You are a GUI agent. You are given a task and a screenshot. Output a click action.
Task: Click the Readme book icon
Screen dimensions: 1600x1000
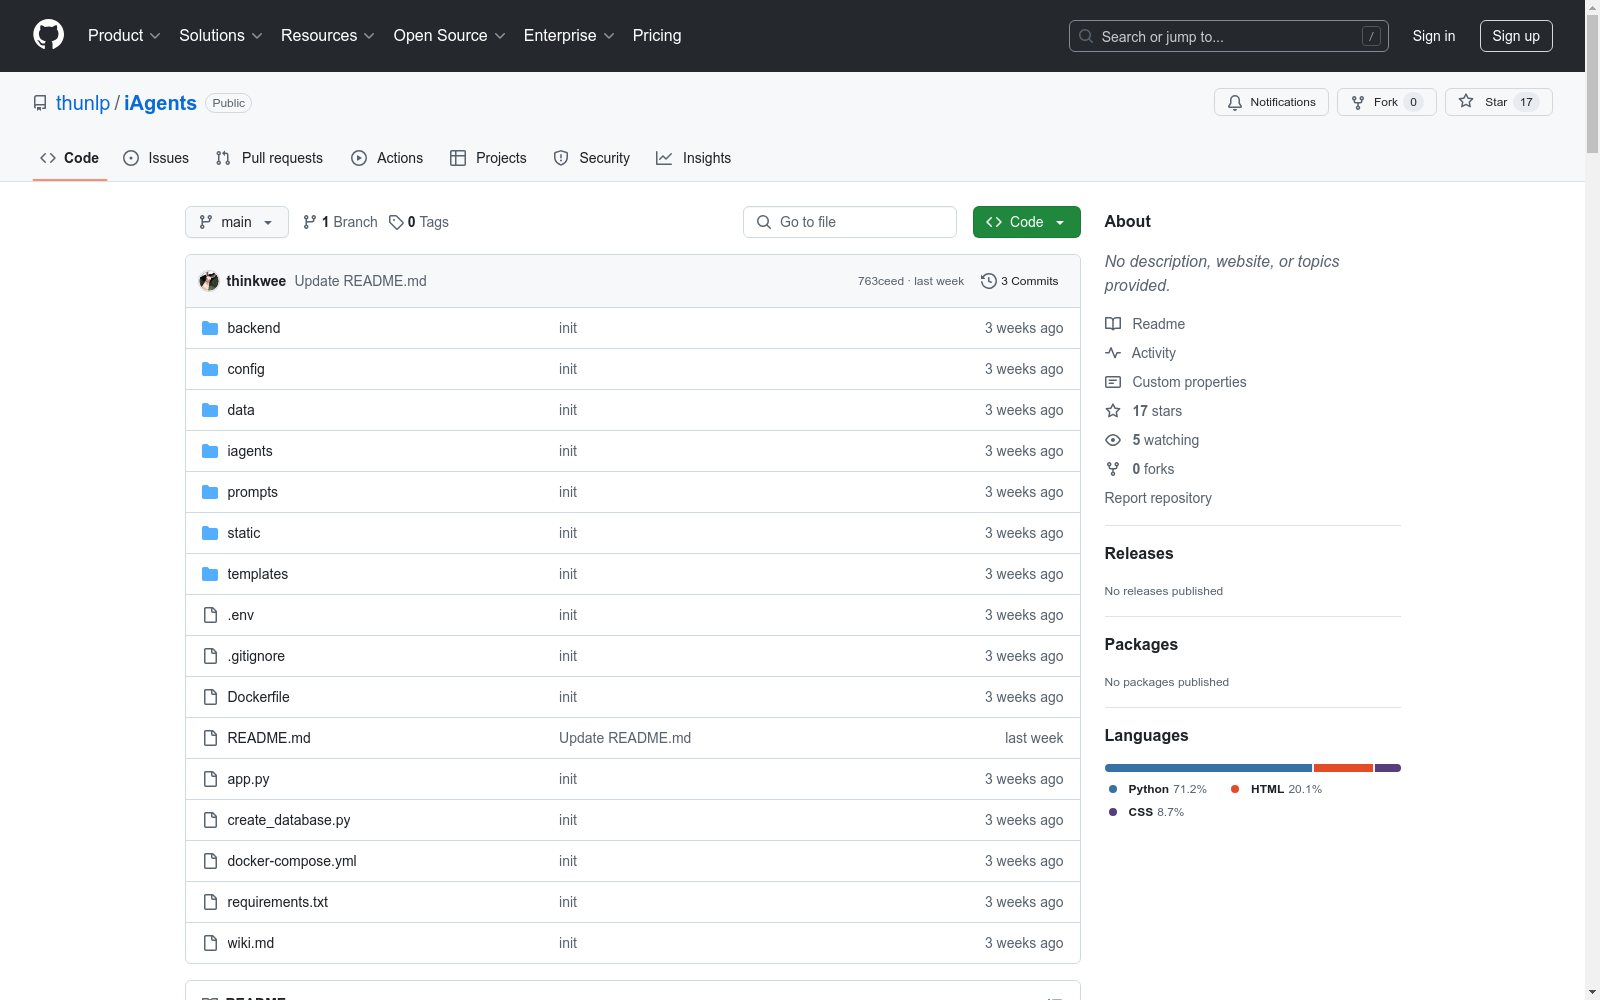tap(1113, 324)
